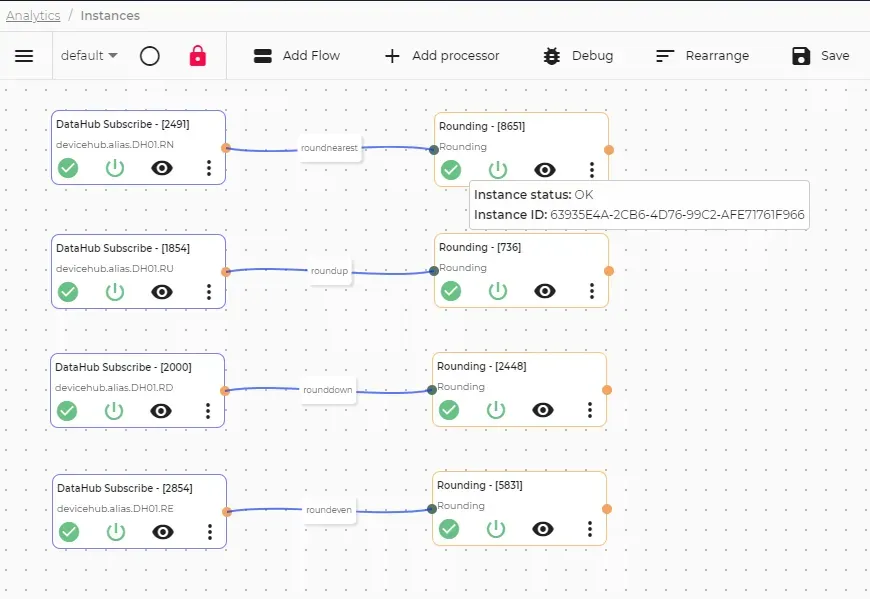View DataHub Subscribe [2491] with eye icon
This screenshot has height=599, width=870.
click(162, 168)
